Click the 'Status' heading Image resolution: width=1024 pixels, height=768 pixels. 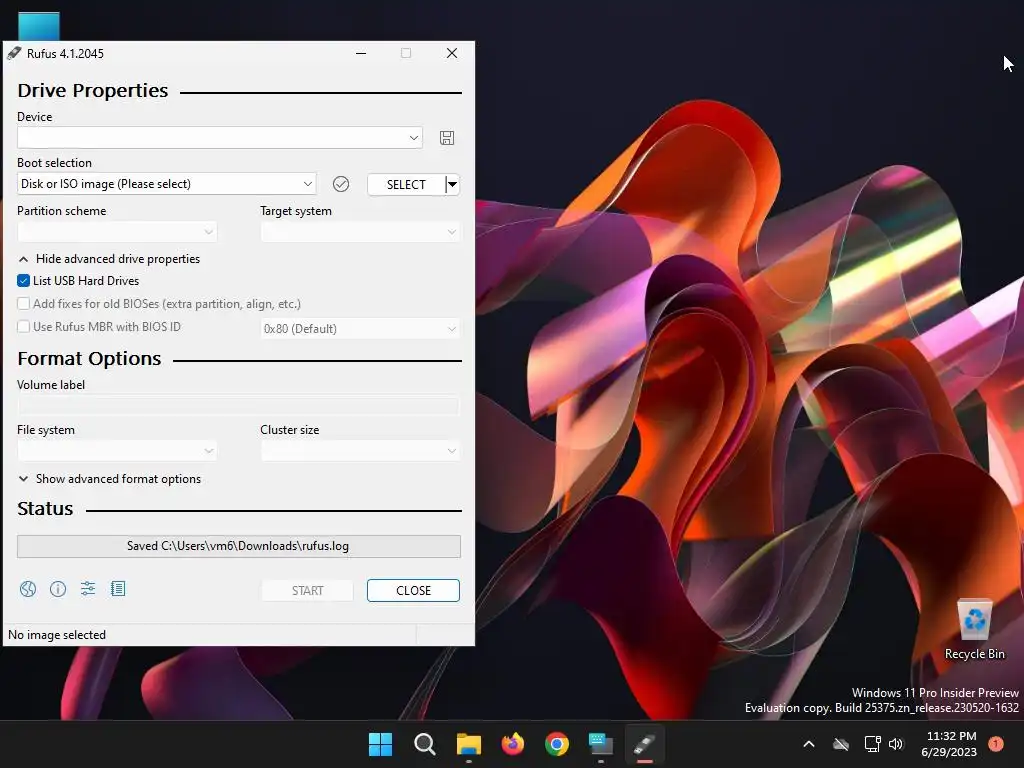(x=45, y=509)
